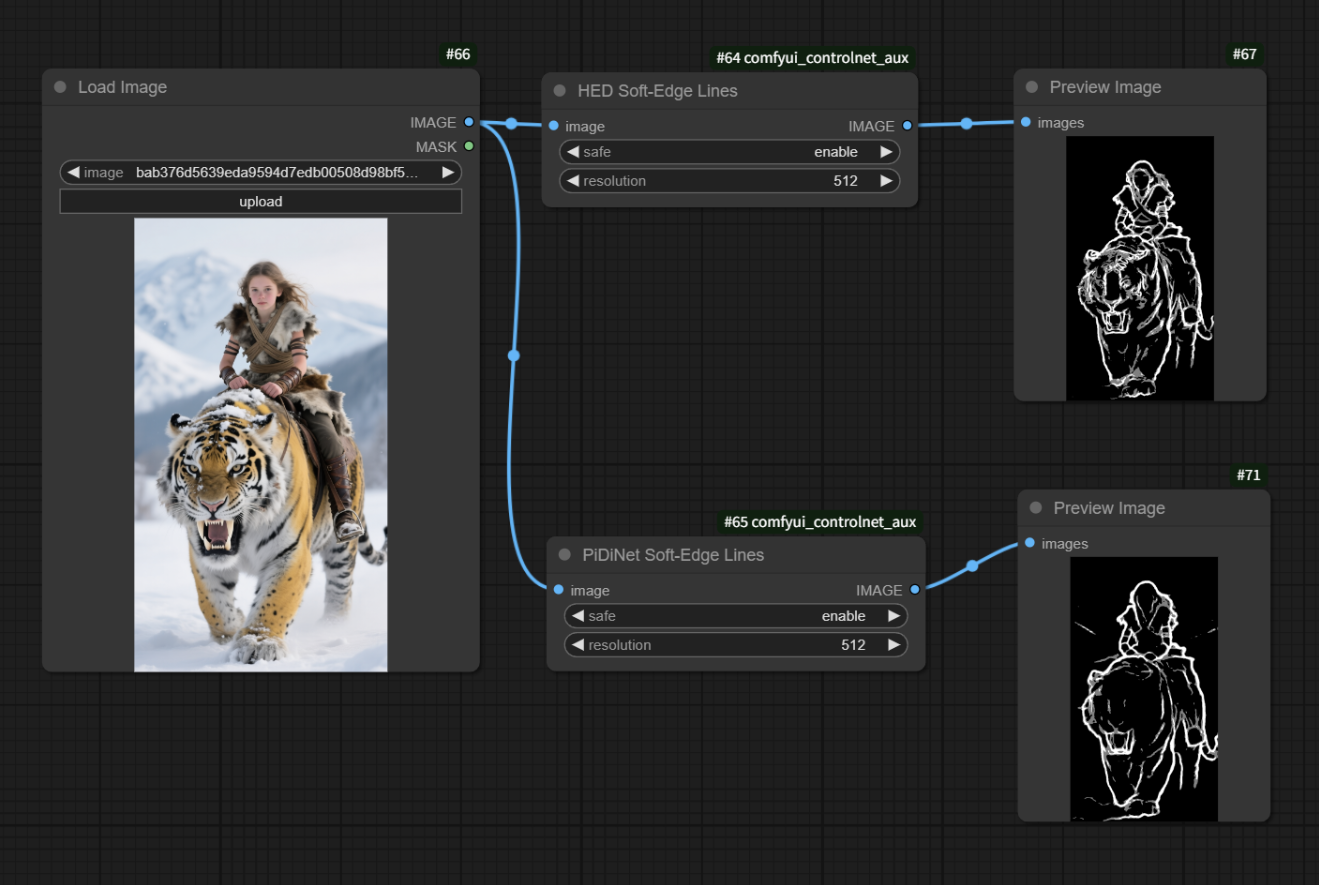Click the PiDiNet node IMAGE output port
Screen dimensions: 1319x885
pos(915,591)
